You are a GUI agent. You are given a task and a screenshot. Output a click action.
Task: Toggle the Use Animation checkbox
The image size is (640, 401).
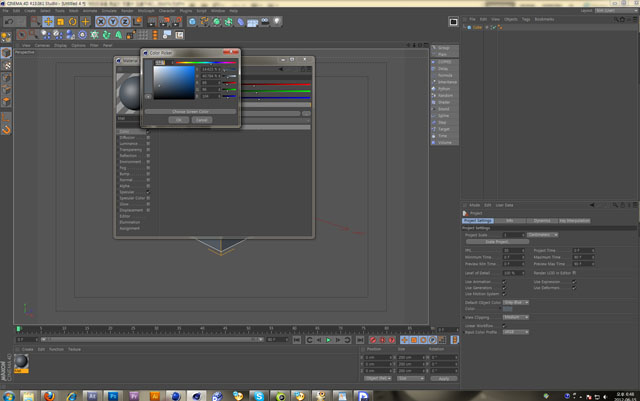coord(504,282)
